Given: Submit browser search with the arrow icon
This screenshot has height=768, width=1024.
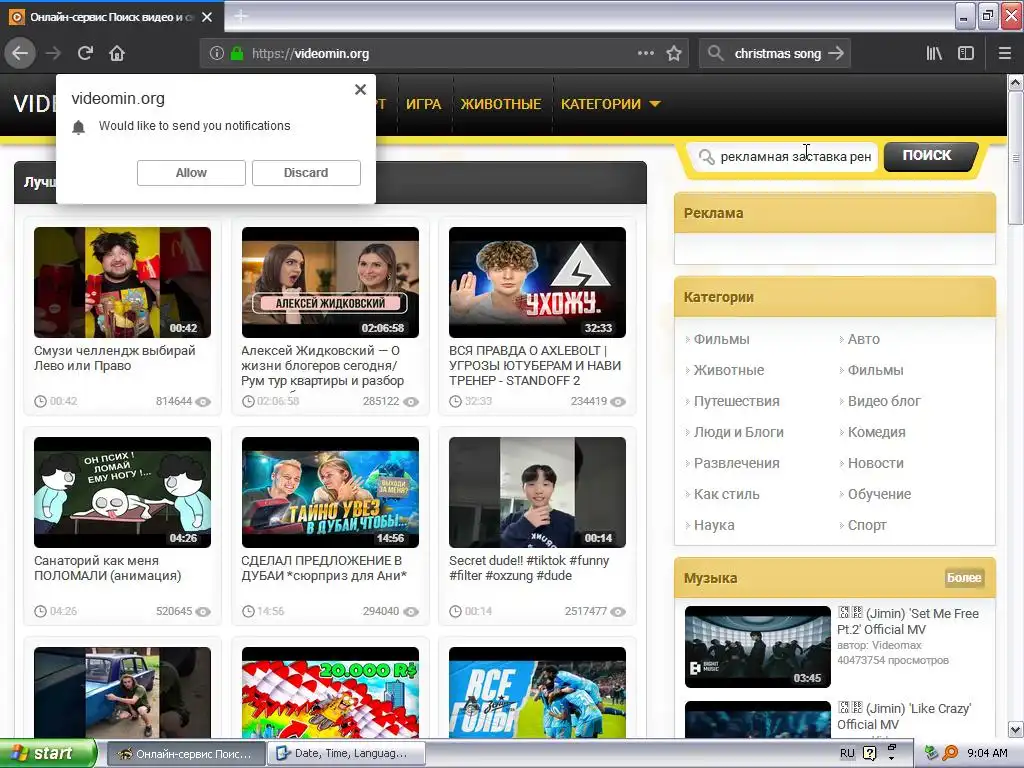Looking at the screenshot, I should tap(836, 53).
